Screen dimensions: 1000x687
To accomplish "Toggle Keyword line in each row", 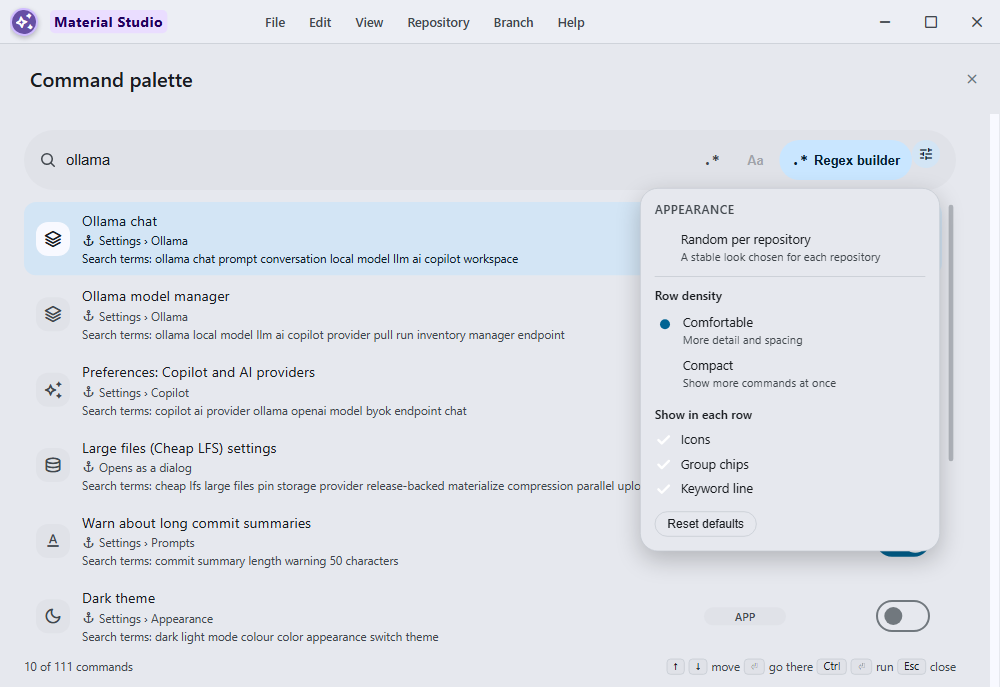I will pos(790,489).
